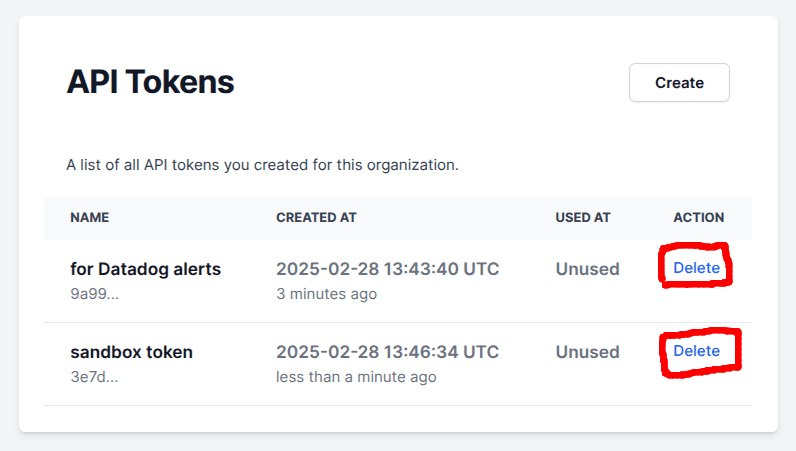Click the 9a99... token ID
Image resolution: width=796 pixels, height=451 pixels.
[x=94, y=294]
